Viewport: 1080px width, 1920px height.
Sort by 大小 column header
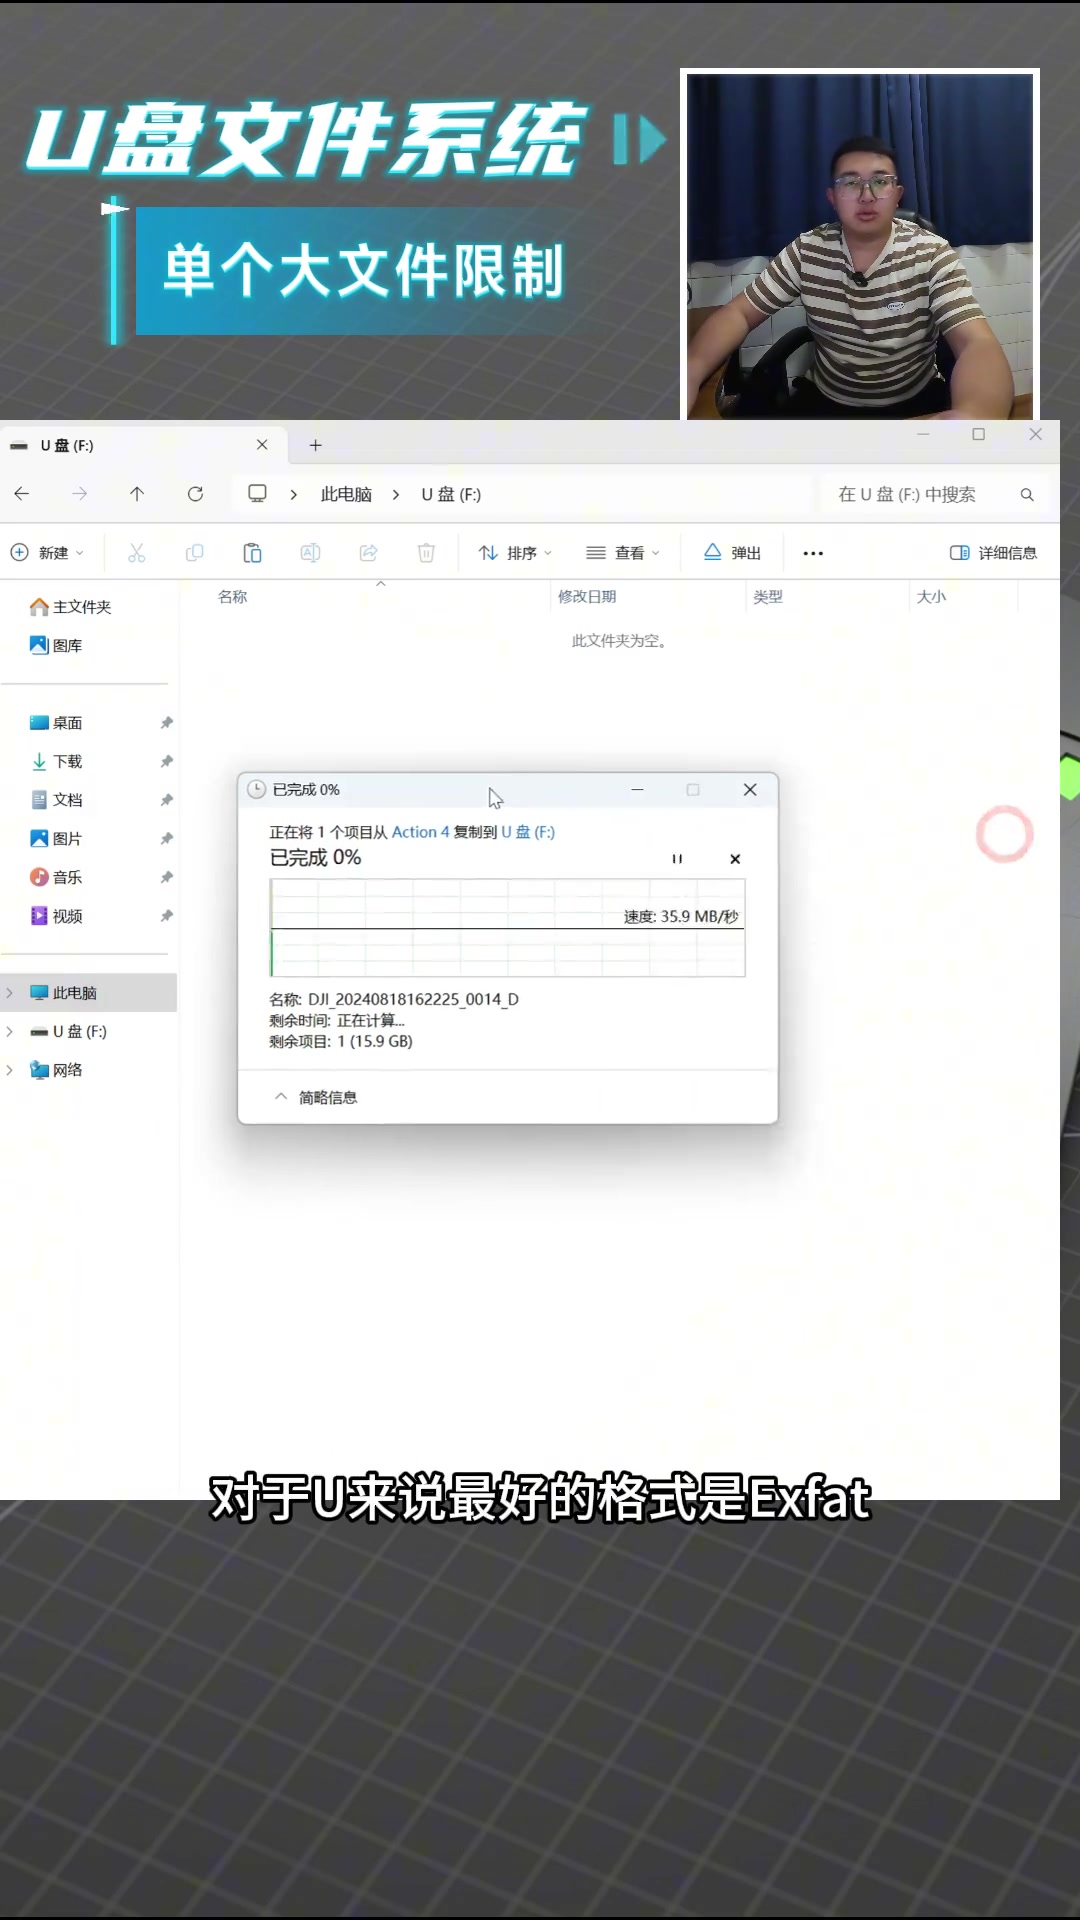pyautogui.click(x=931, y=597)
